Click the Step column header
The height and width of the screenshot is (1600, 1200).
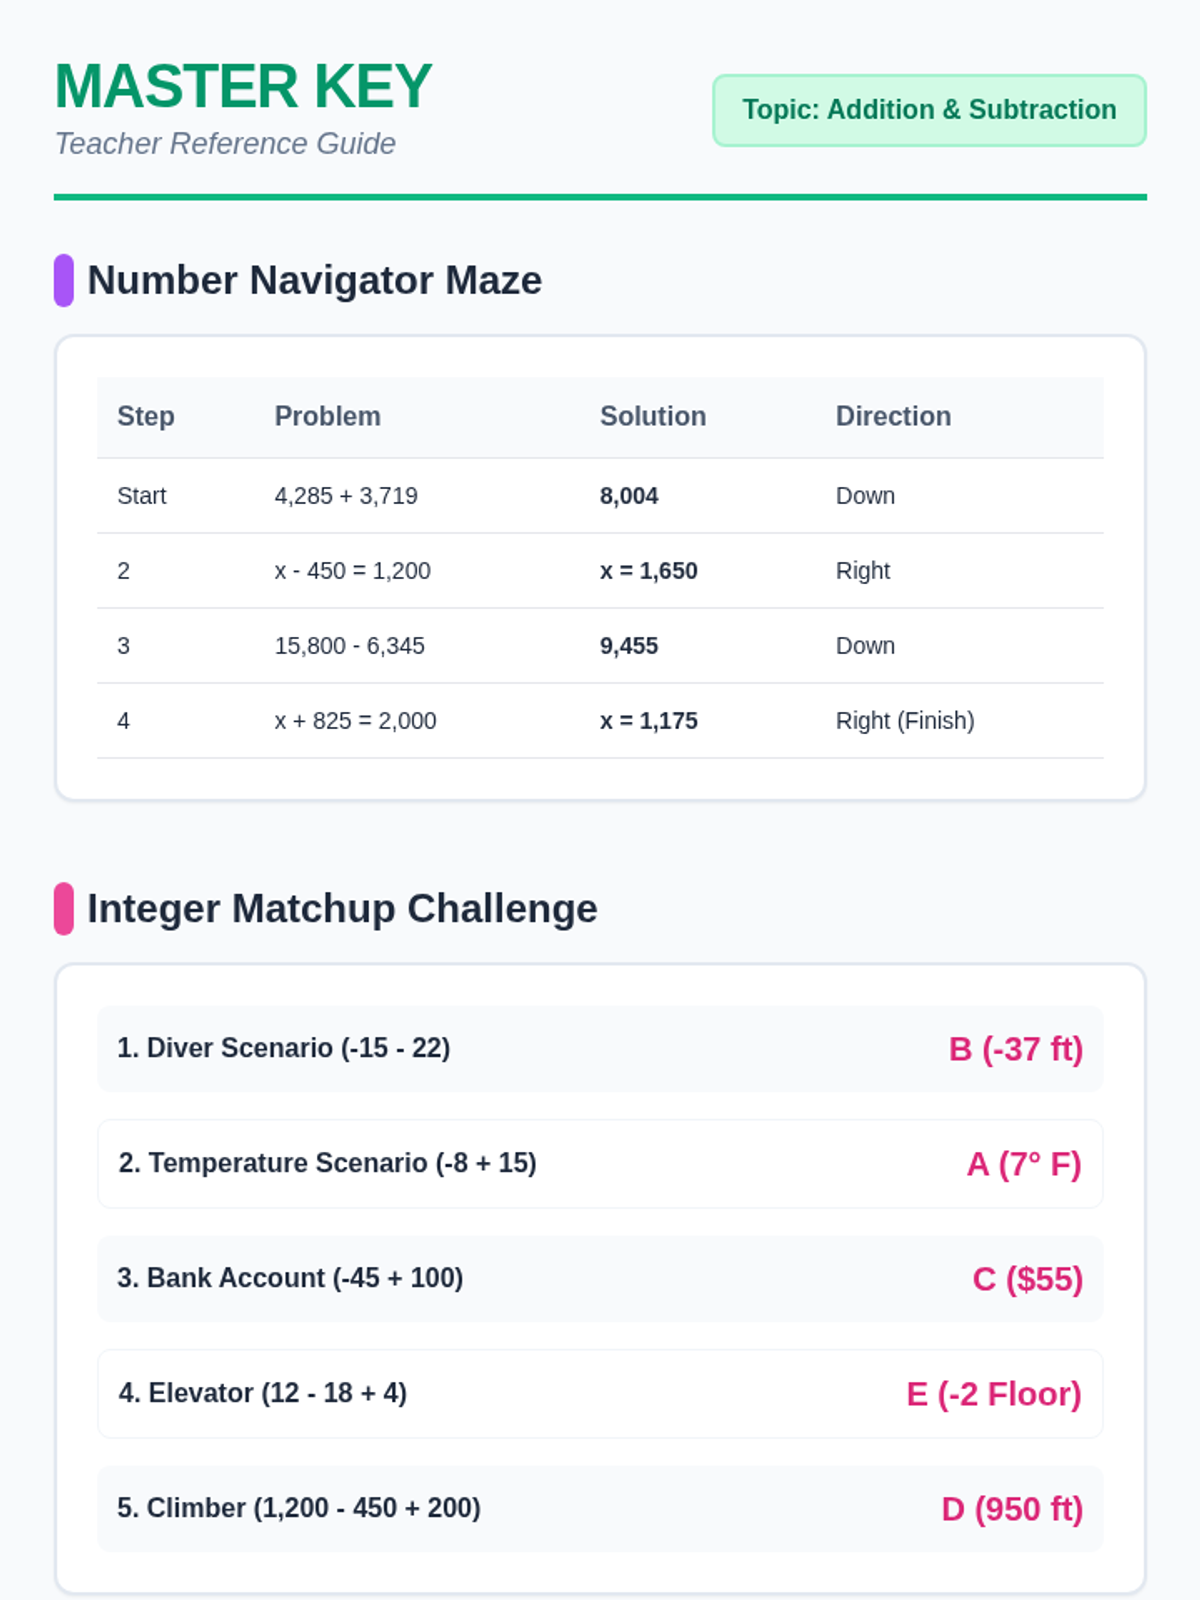click(146, 416)
